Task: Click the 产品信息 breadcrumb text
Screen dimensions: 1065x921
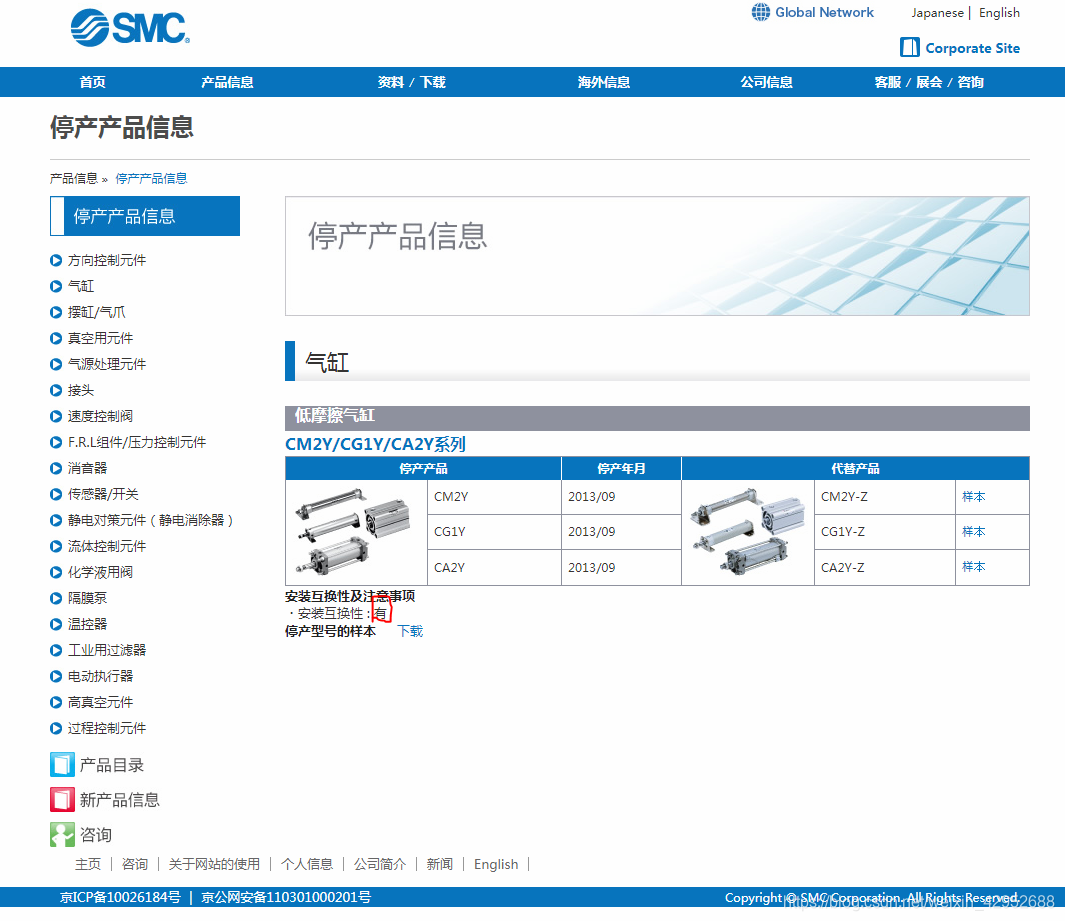Action: (x=73, y=179)
